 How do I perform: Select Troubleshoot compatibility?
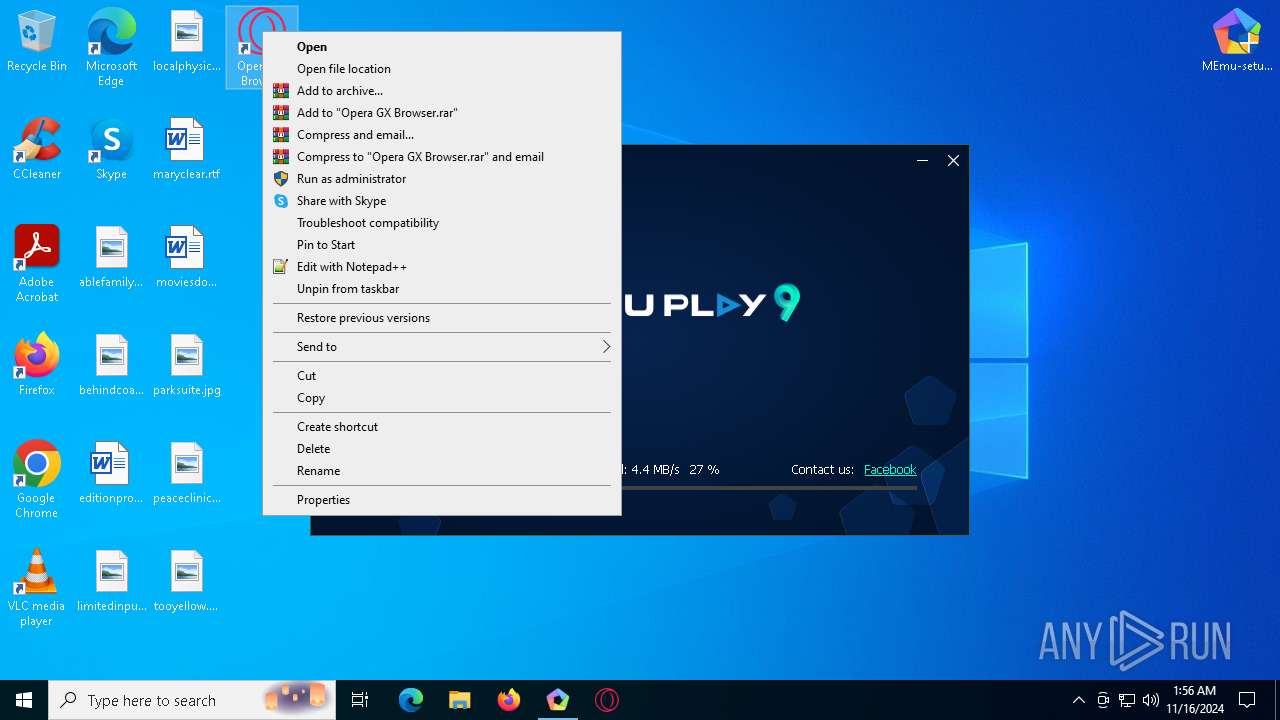(x=441, y=223)
